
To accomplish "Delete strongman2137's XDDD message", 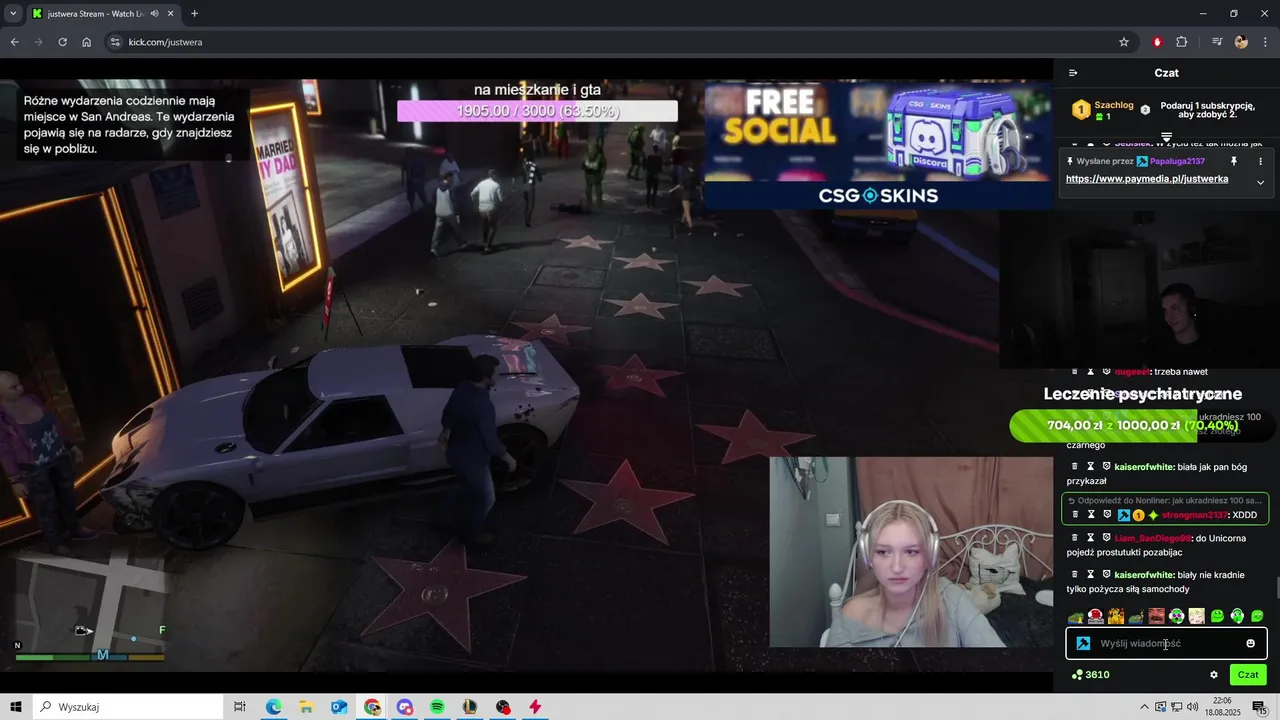I will pyautogui.click(x=1075, y=515).
